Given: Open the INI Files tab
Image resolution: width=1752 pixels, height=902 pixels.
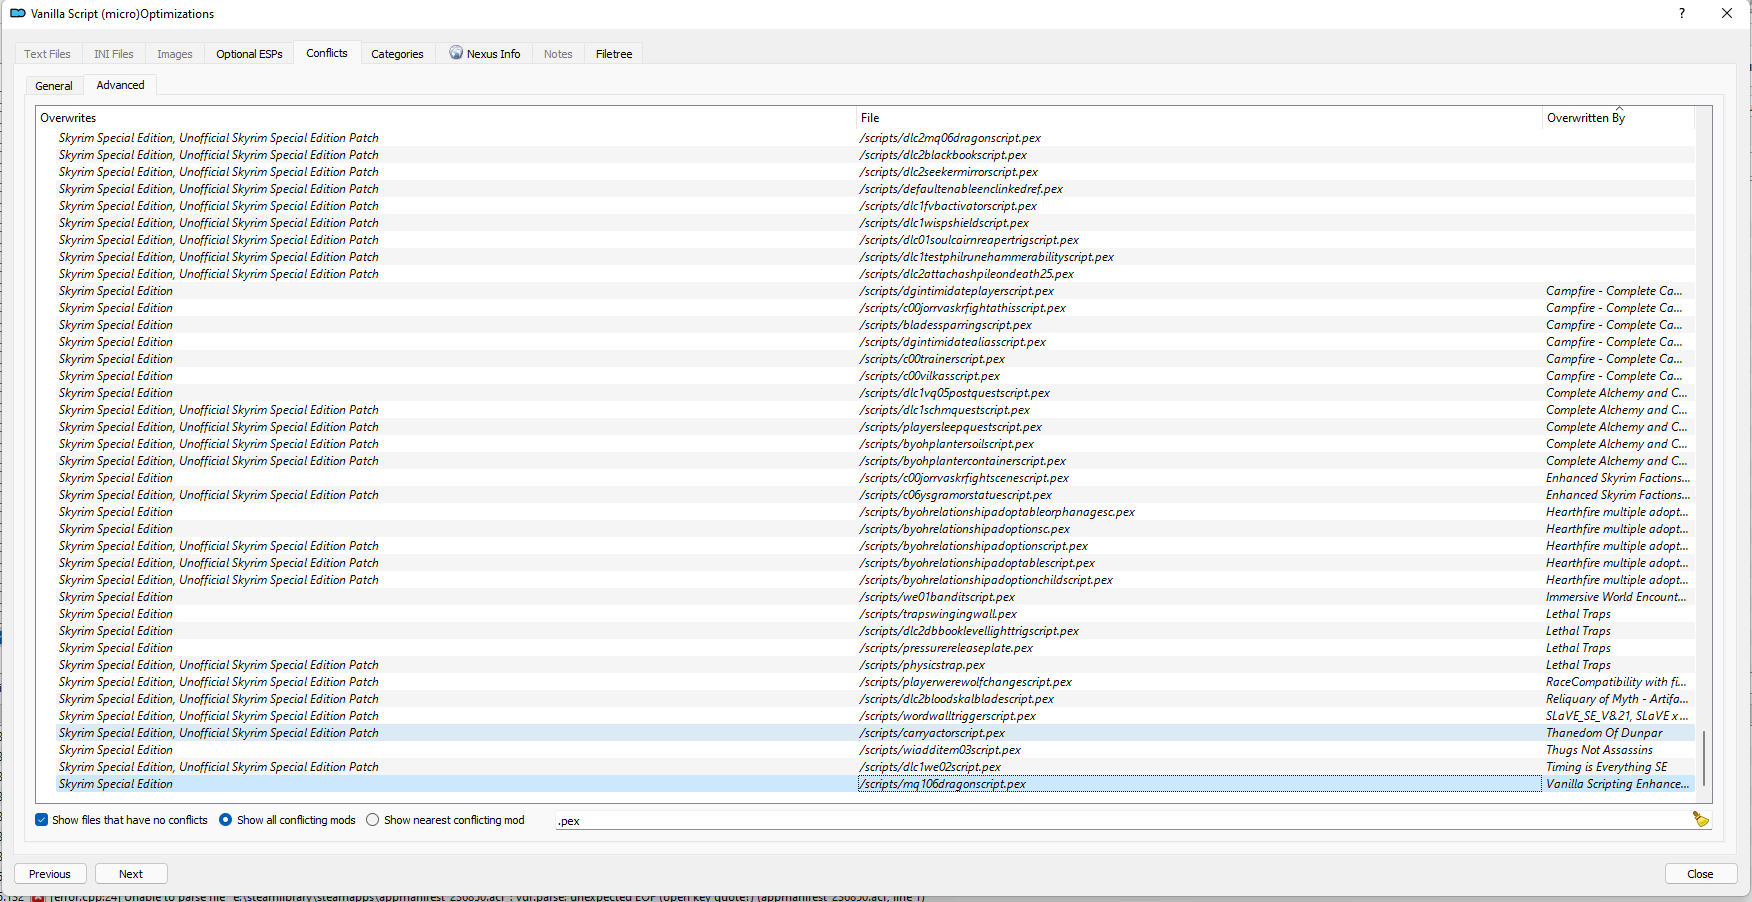Looking at the screenshot, I should [x=113, y=54].
